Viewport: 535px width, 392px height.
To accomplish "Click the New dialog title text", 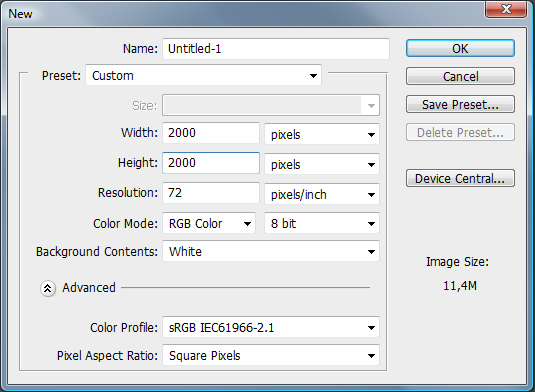I will click(20, 14).
